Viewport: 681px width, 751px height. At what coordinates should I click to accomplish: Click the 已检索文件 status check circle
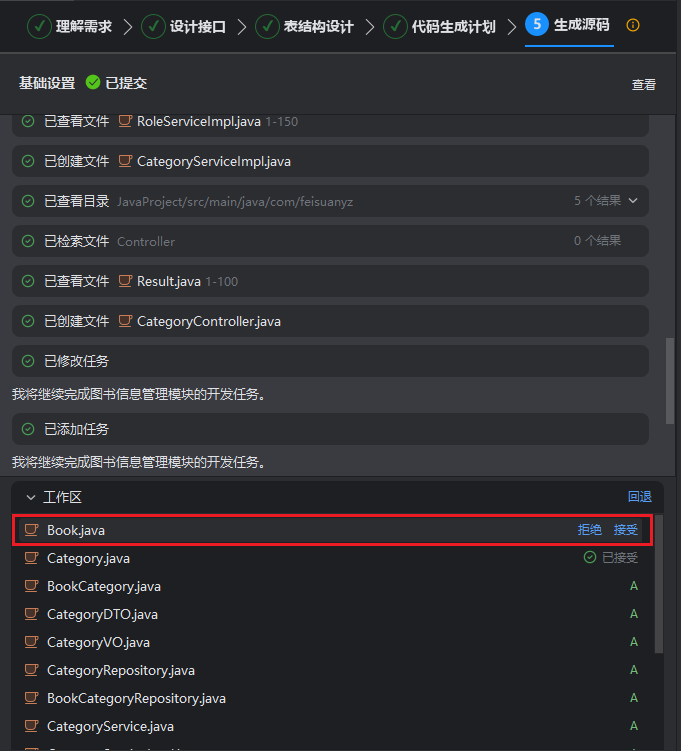(28, 241)
